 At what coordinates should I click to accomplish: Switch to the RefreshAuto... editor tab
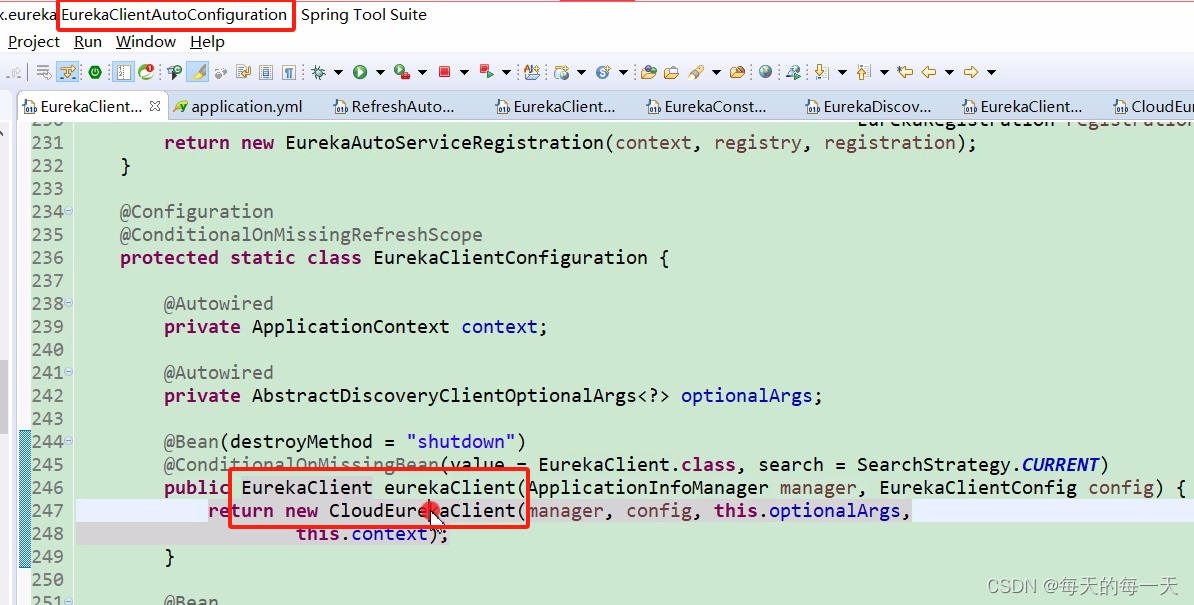point(394,107)
